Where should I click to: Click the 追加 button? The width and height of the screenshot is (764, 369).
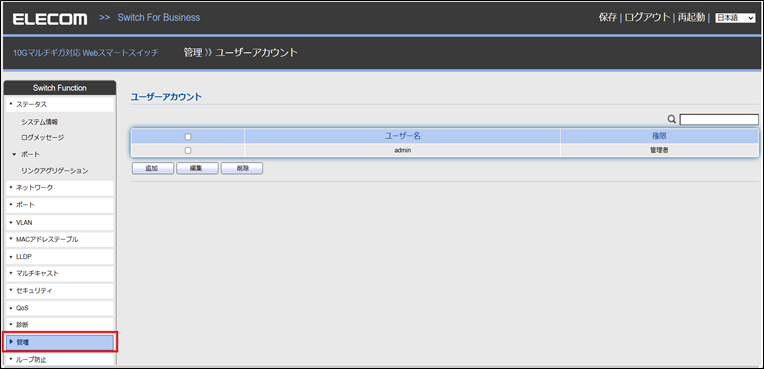153,168
